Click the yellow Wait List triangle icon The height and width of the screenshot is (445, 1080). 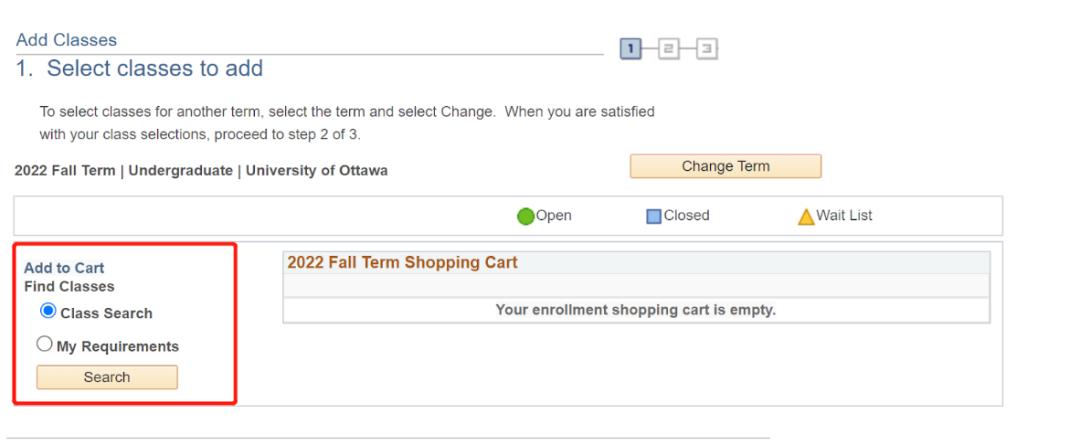[806, 216]
